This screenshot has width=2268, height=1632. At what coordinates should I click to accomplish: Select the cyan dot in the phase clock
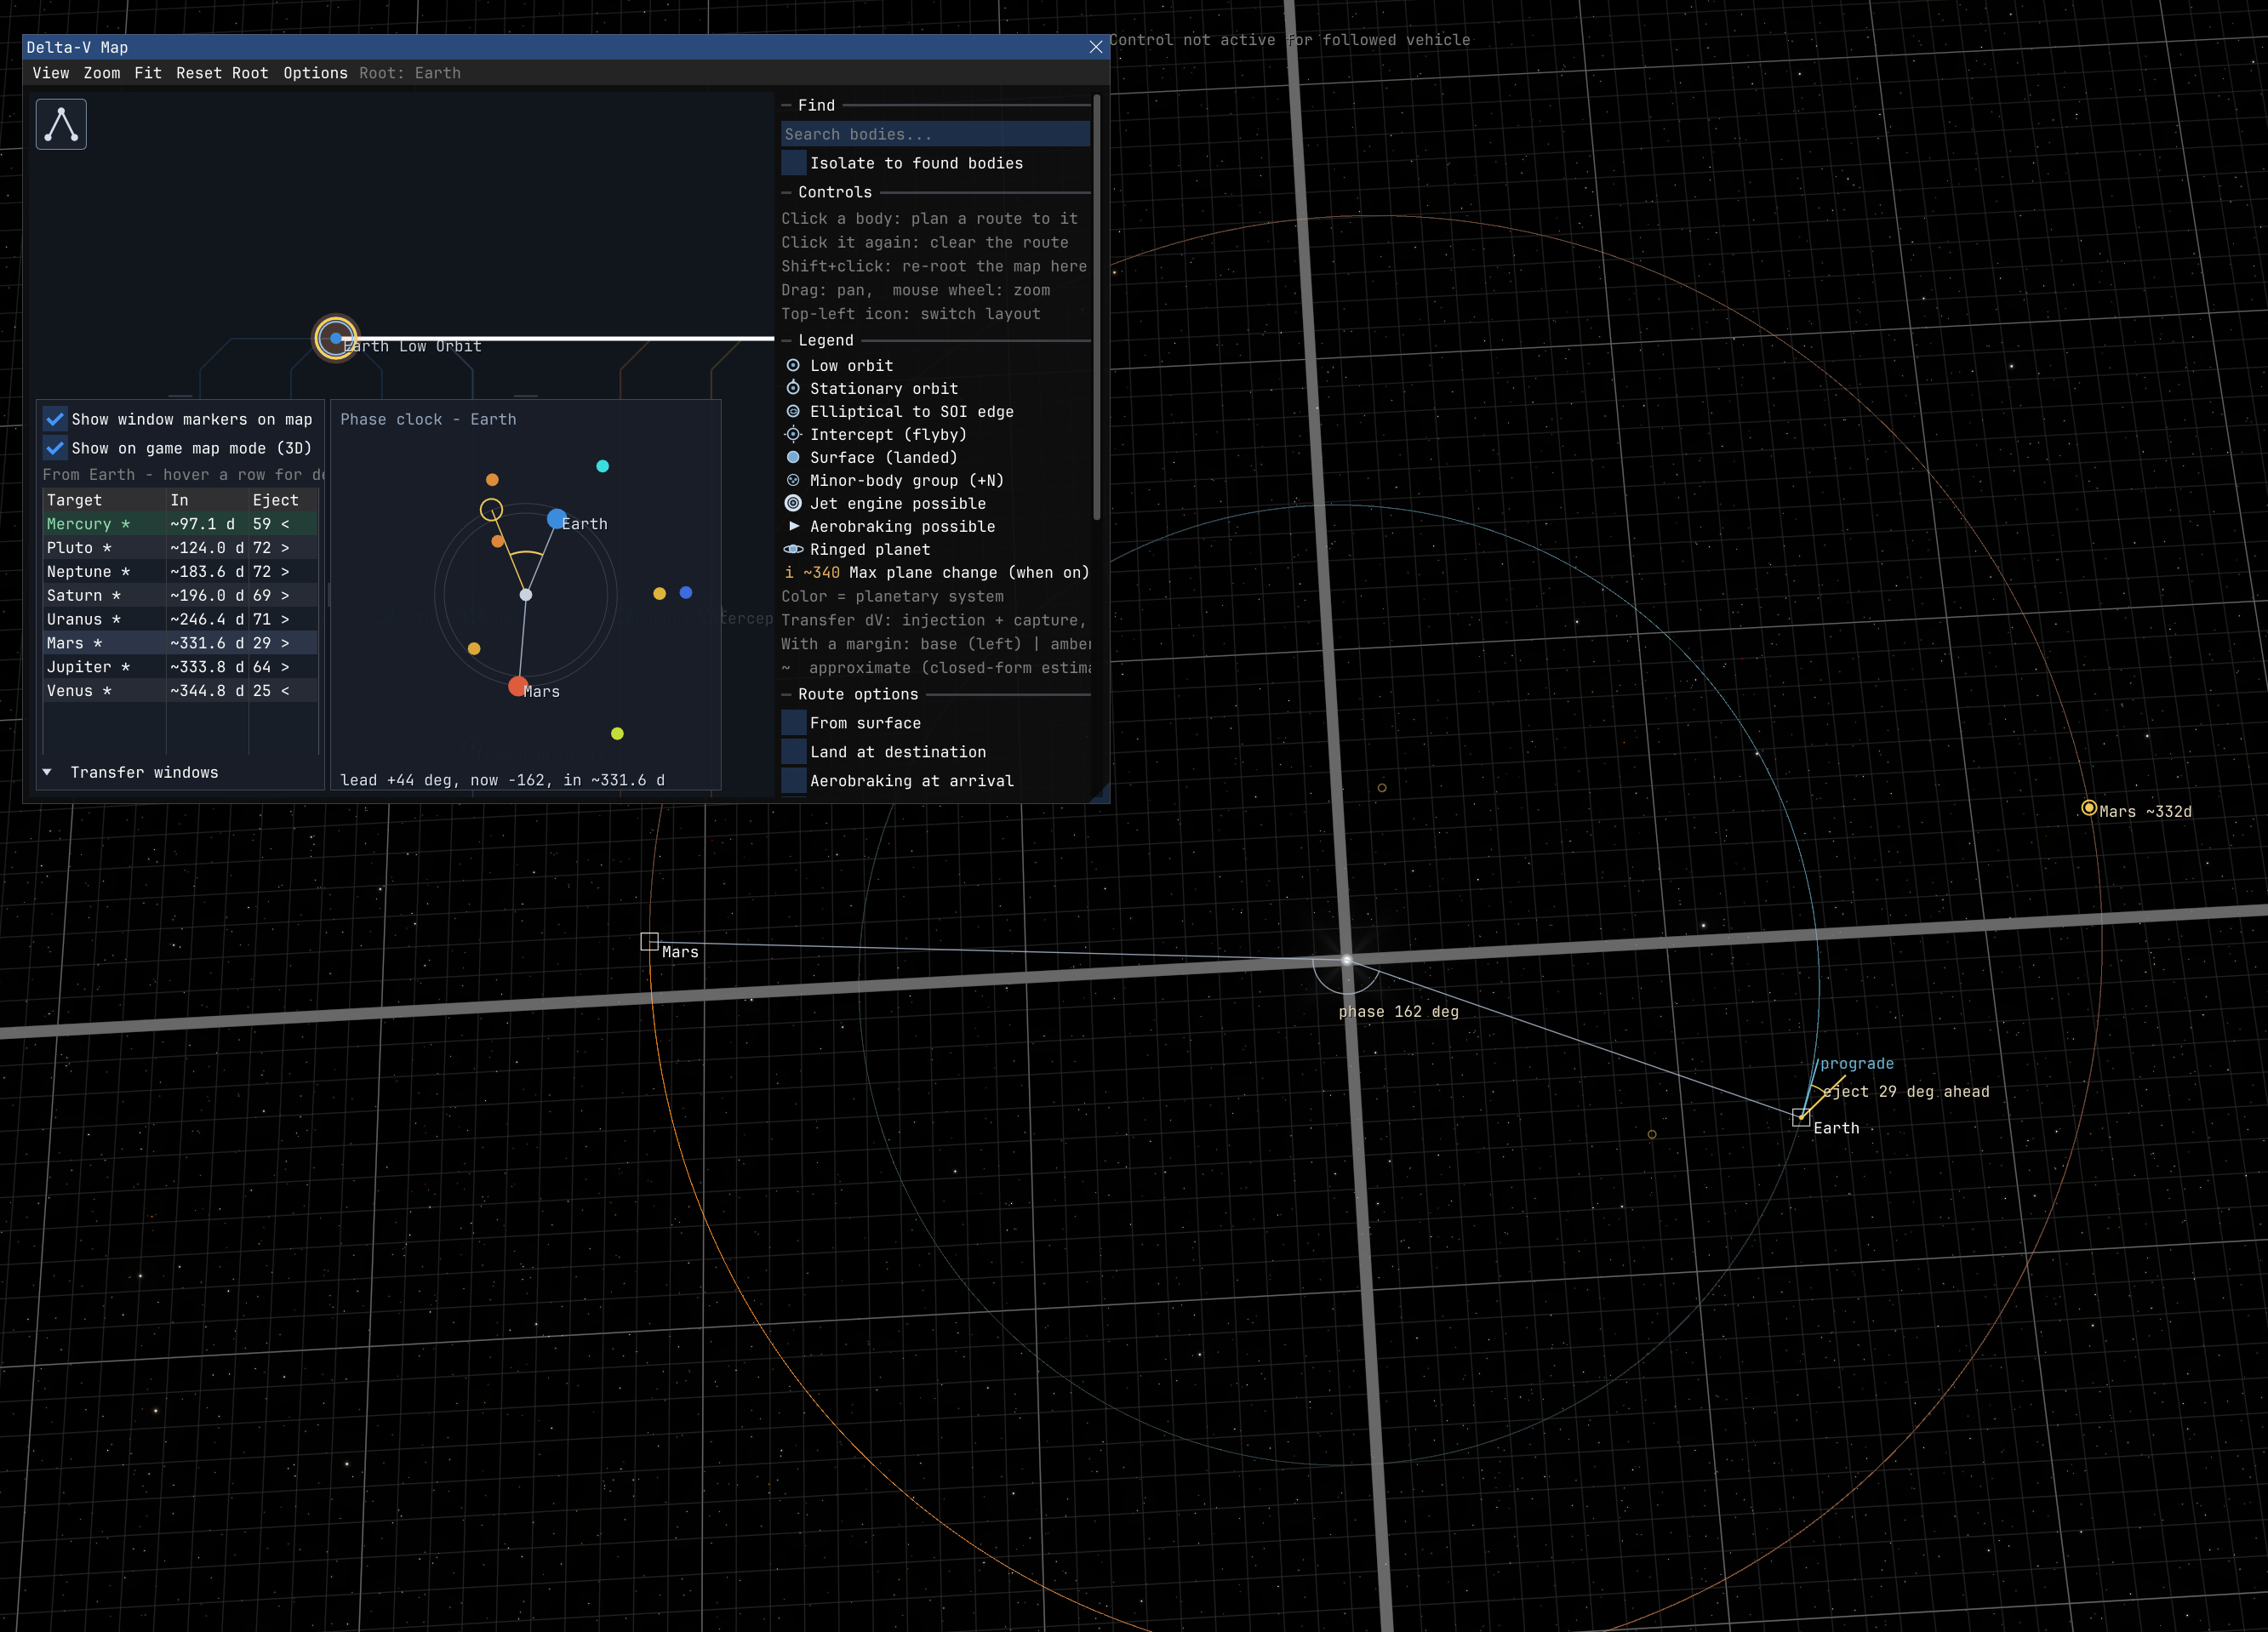[x=602, y=466]
